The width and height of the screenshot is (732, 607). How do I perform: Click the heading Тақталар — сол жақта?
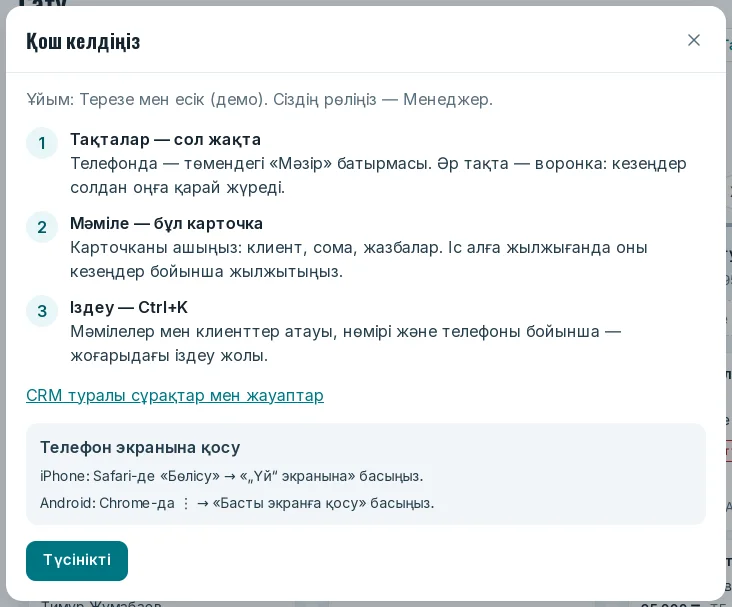click(x=165, y=140)
